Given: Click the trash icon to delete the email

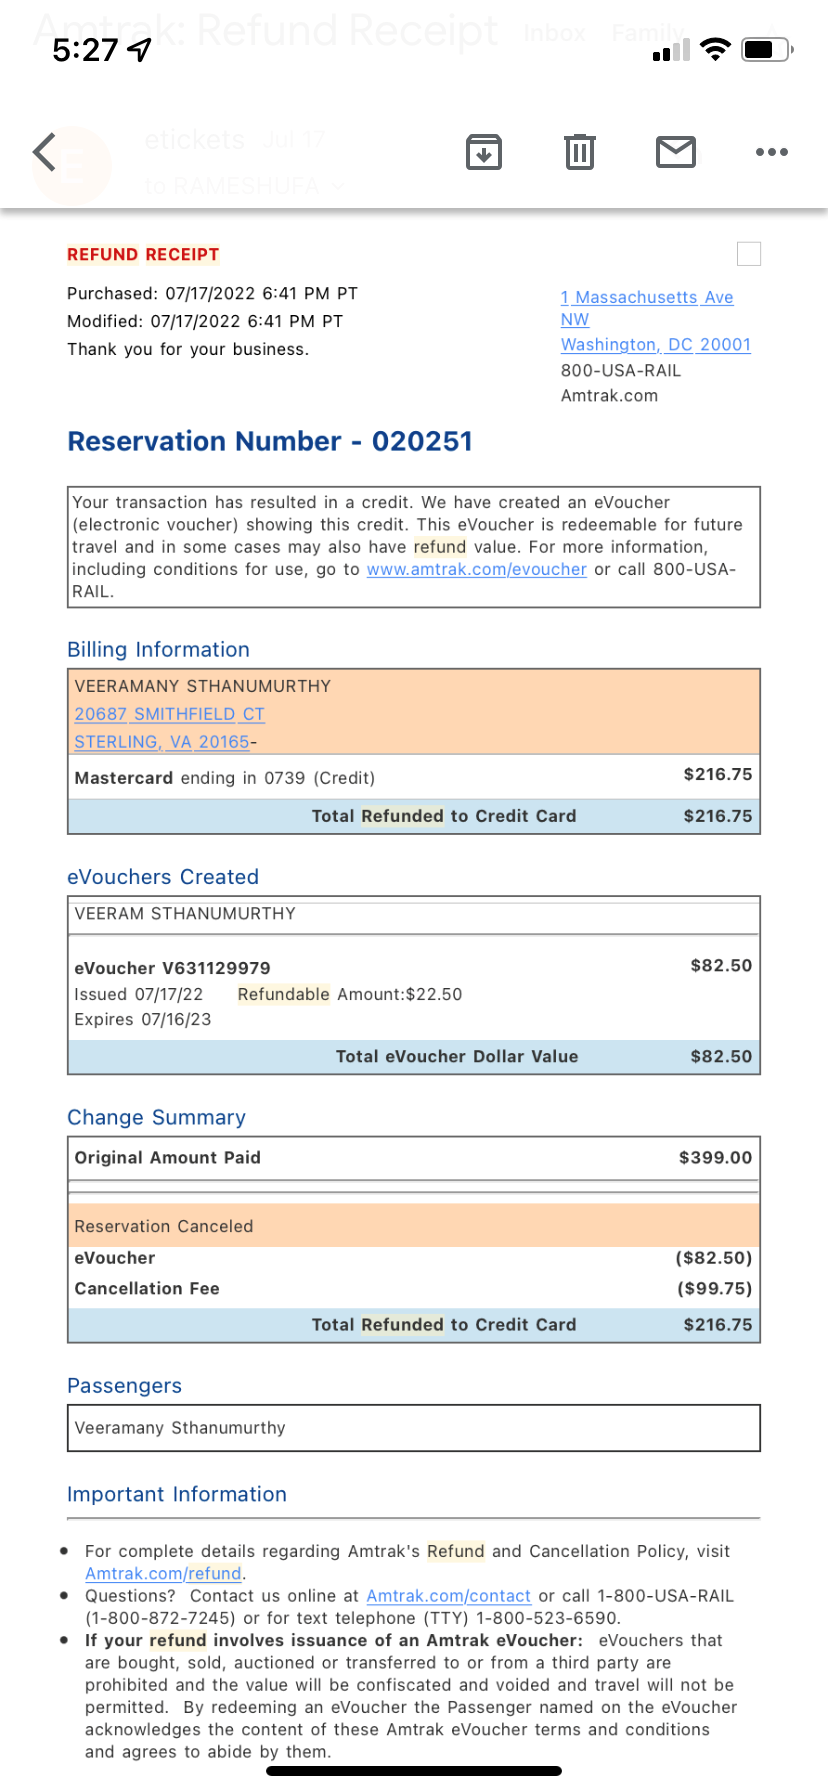Looking at the screenshot, I should (x=579, y=152).
